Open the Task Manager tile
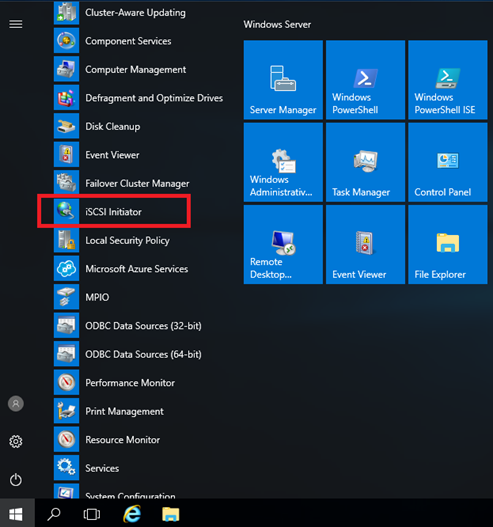Screen dimensions: 493x527 pos(365,162)
